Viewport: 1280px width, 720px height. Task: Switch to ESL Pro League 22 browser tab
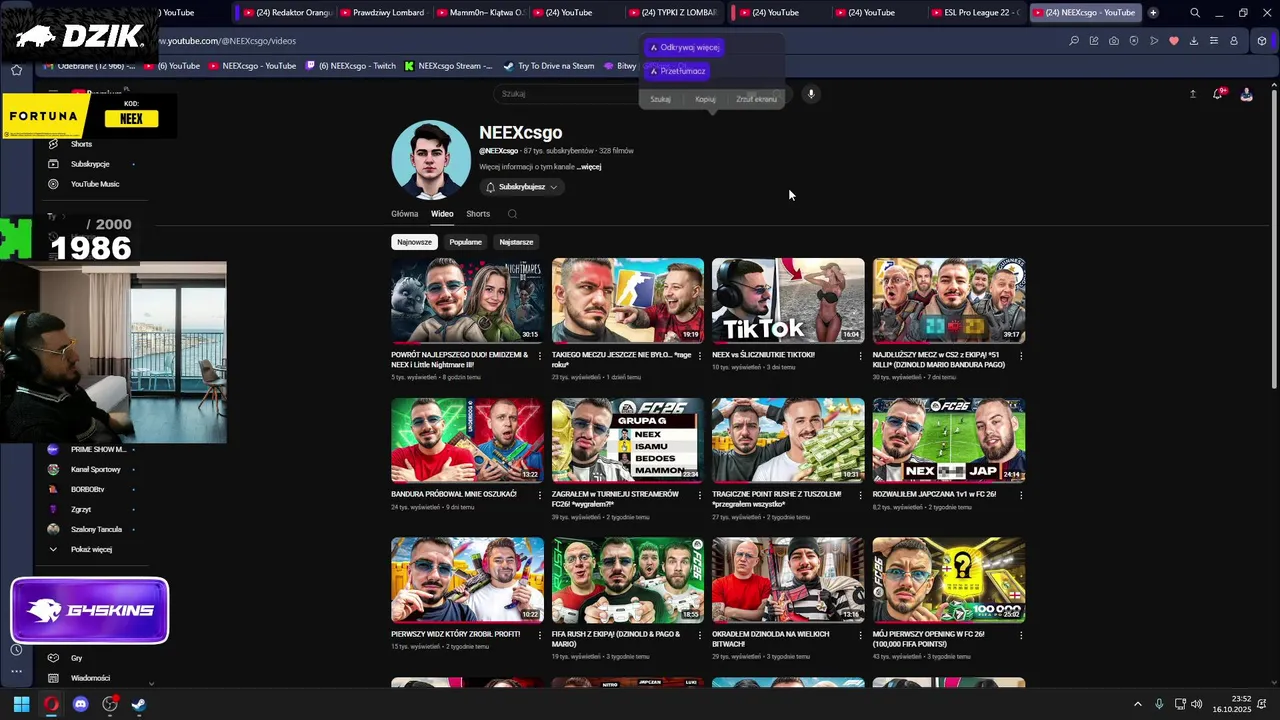click(x=976, y=13)
